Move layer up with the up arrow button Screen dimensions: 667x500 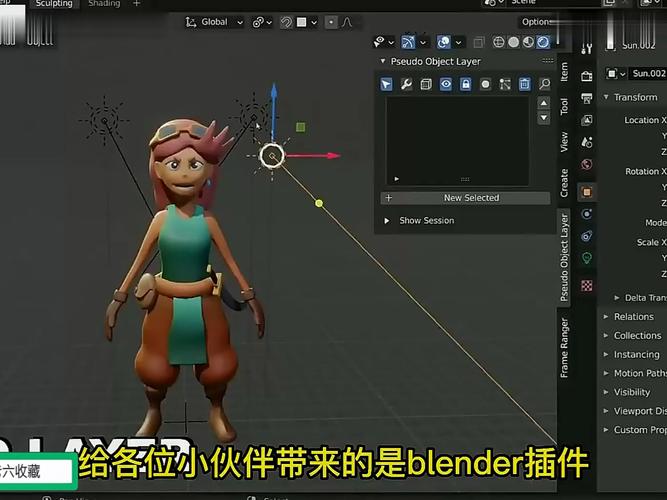pos(544,103)
